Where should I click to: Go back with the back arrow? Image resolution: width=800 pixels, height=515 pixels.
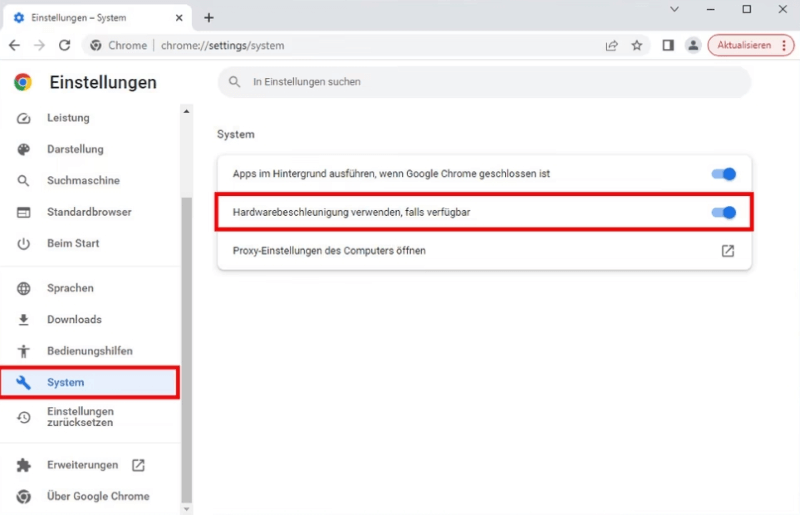(x=14, y=45)
